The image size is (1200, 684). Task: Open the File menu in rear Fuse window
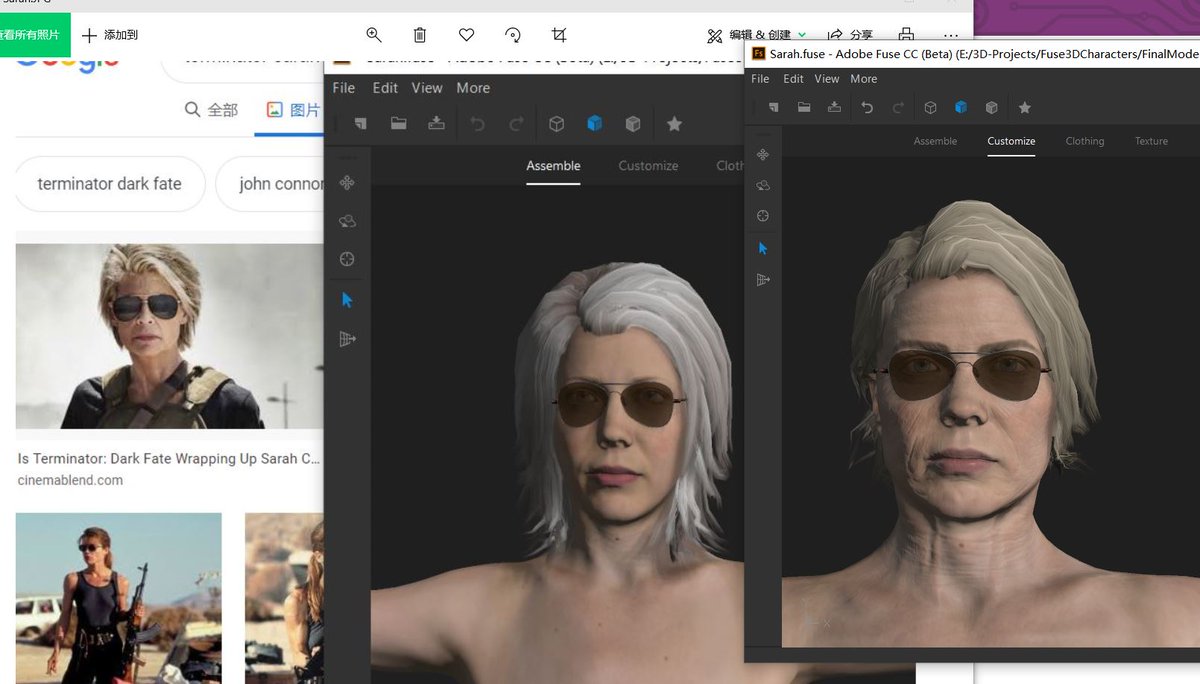[x=343, y=88]
